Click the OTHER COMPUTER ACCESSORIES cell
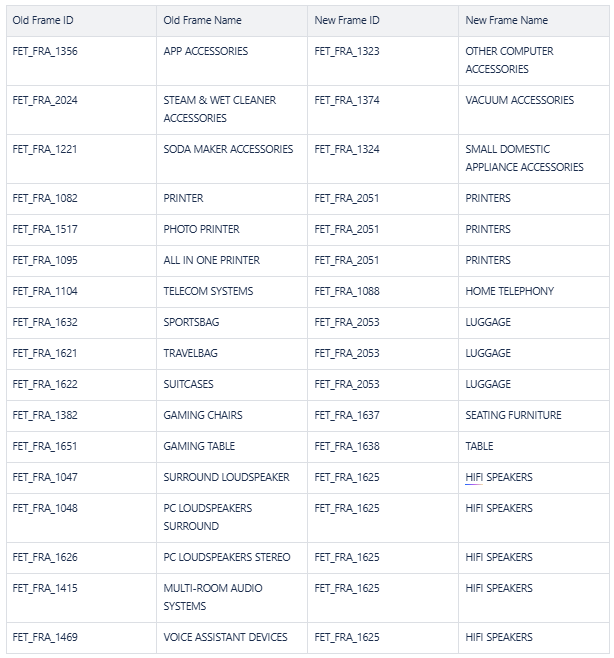 point(509,60)
